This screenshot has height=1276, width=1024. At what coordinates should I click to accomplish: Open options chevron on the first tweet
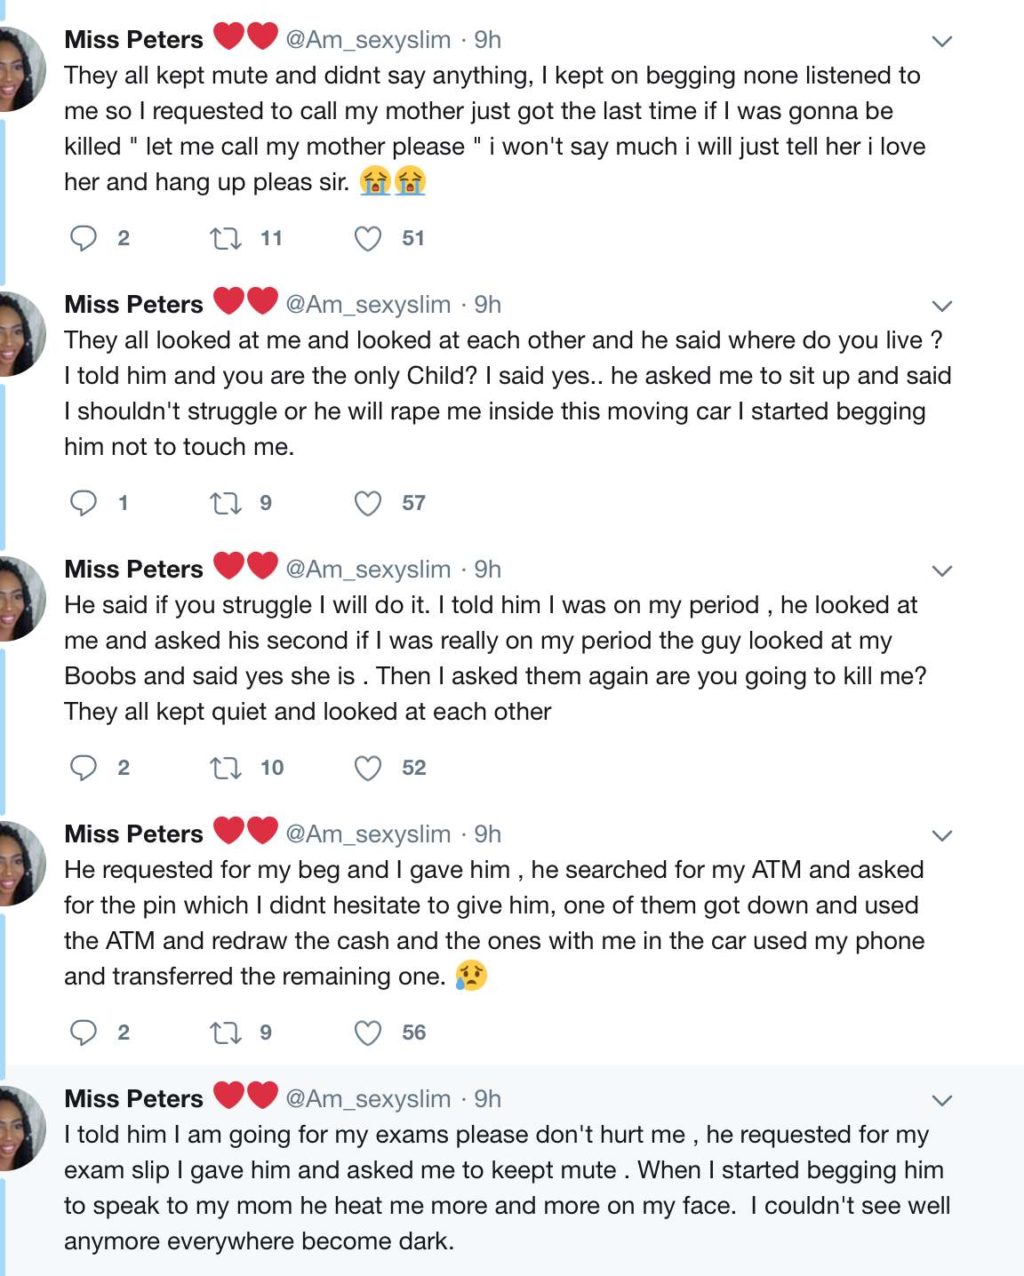click(x=941, y=41)
